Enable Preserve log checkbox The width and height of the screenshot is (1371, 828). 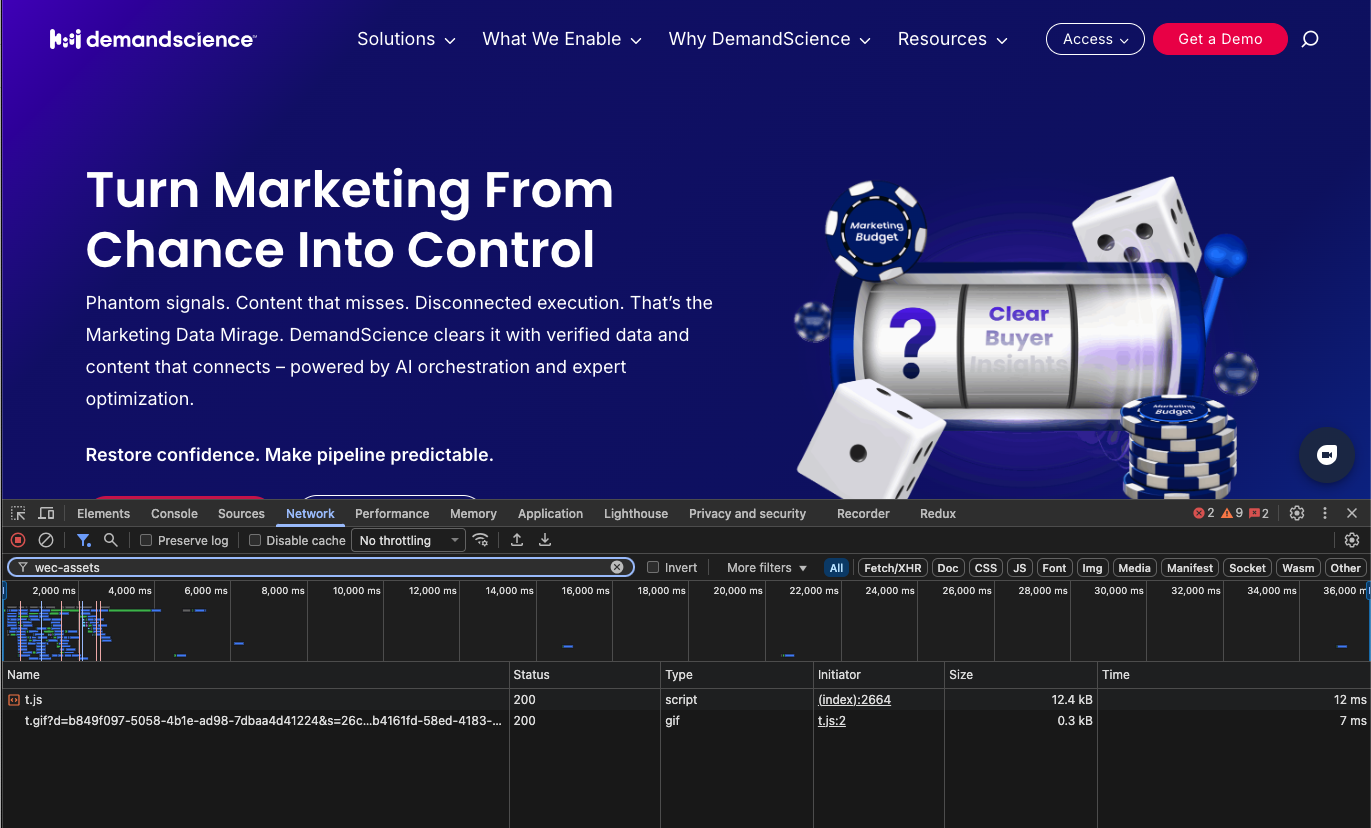pyautogui.click(x=146, y=540)
